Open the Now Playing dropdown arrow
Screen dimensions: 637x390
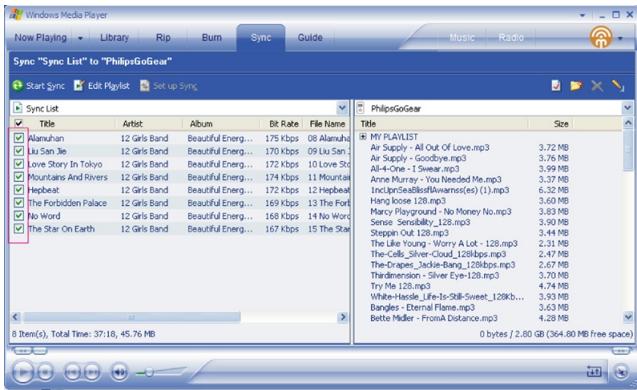(80, 38)
